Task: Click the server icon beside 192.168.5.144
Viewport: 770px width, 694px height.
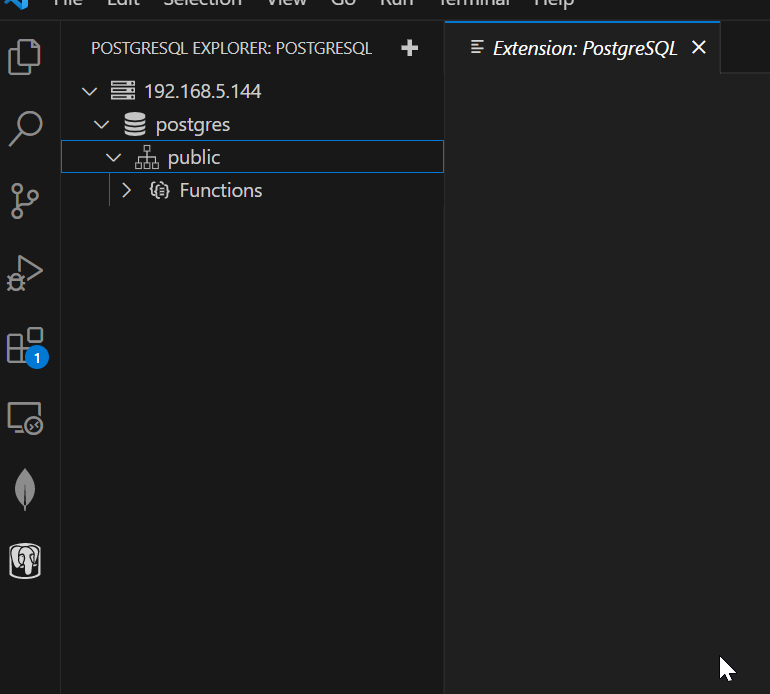Action: [123, 91]
